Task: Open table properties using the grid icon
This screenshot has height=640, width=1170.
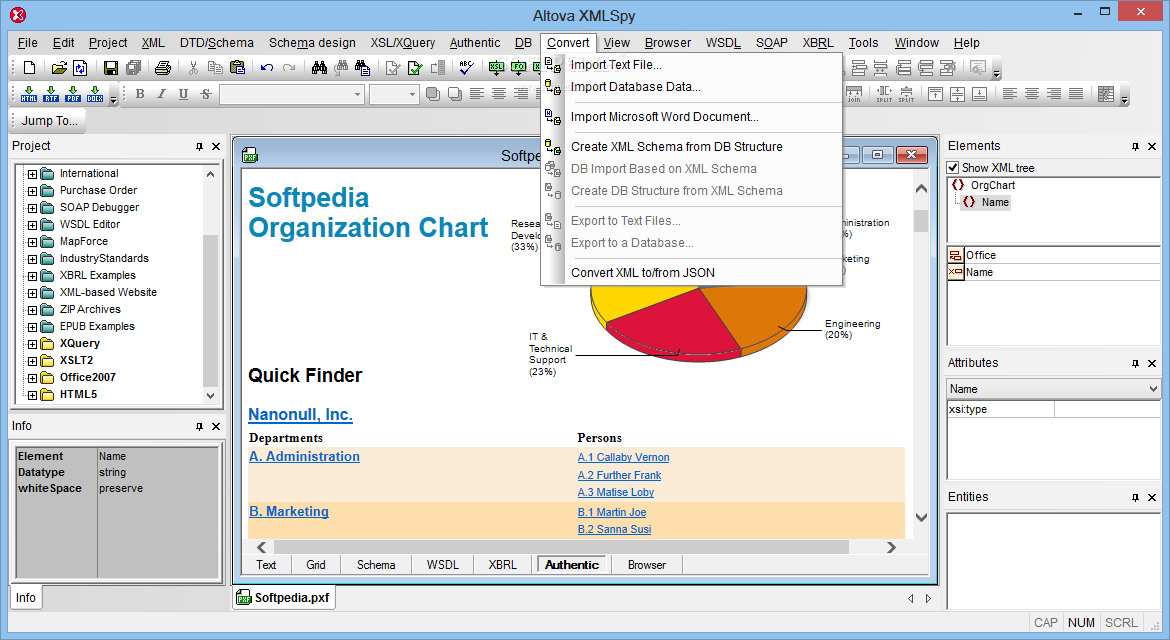Action: [1106, 94]
